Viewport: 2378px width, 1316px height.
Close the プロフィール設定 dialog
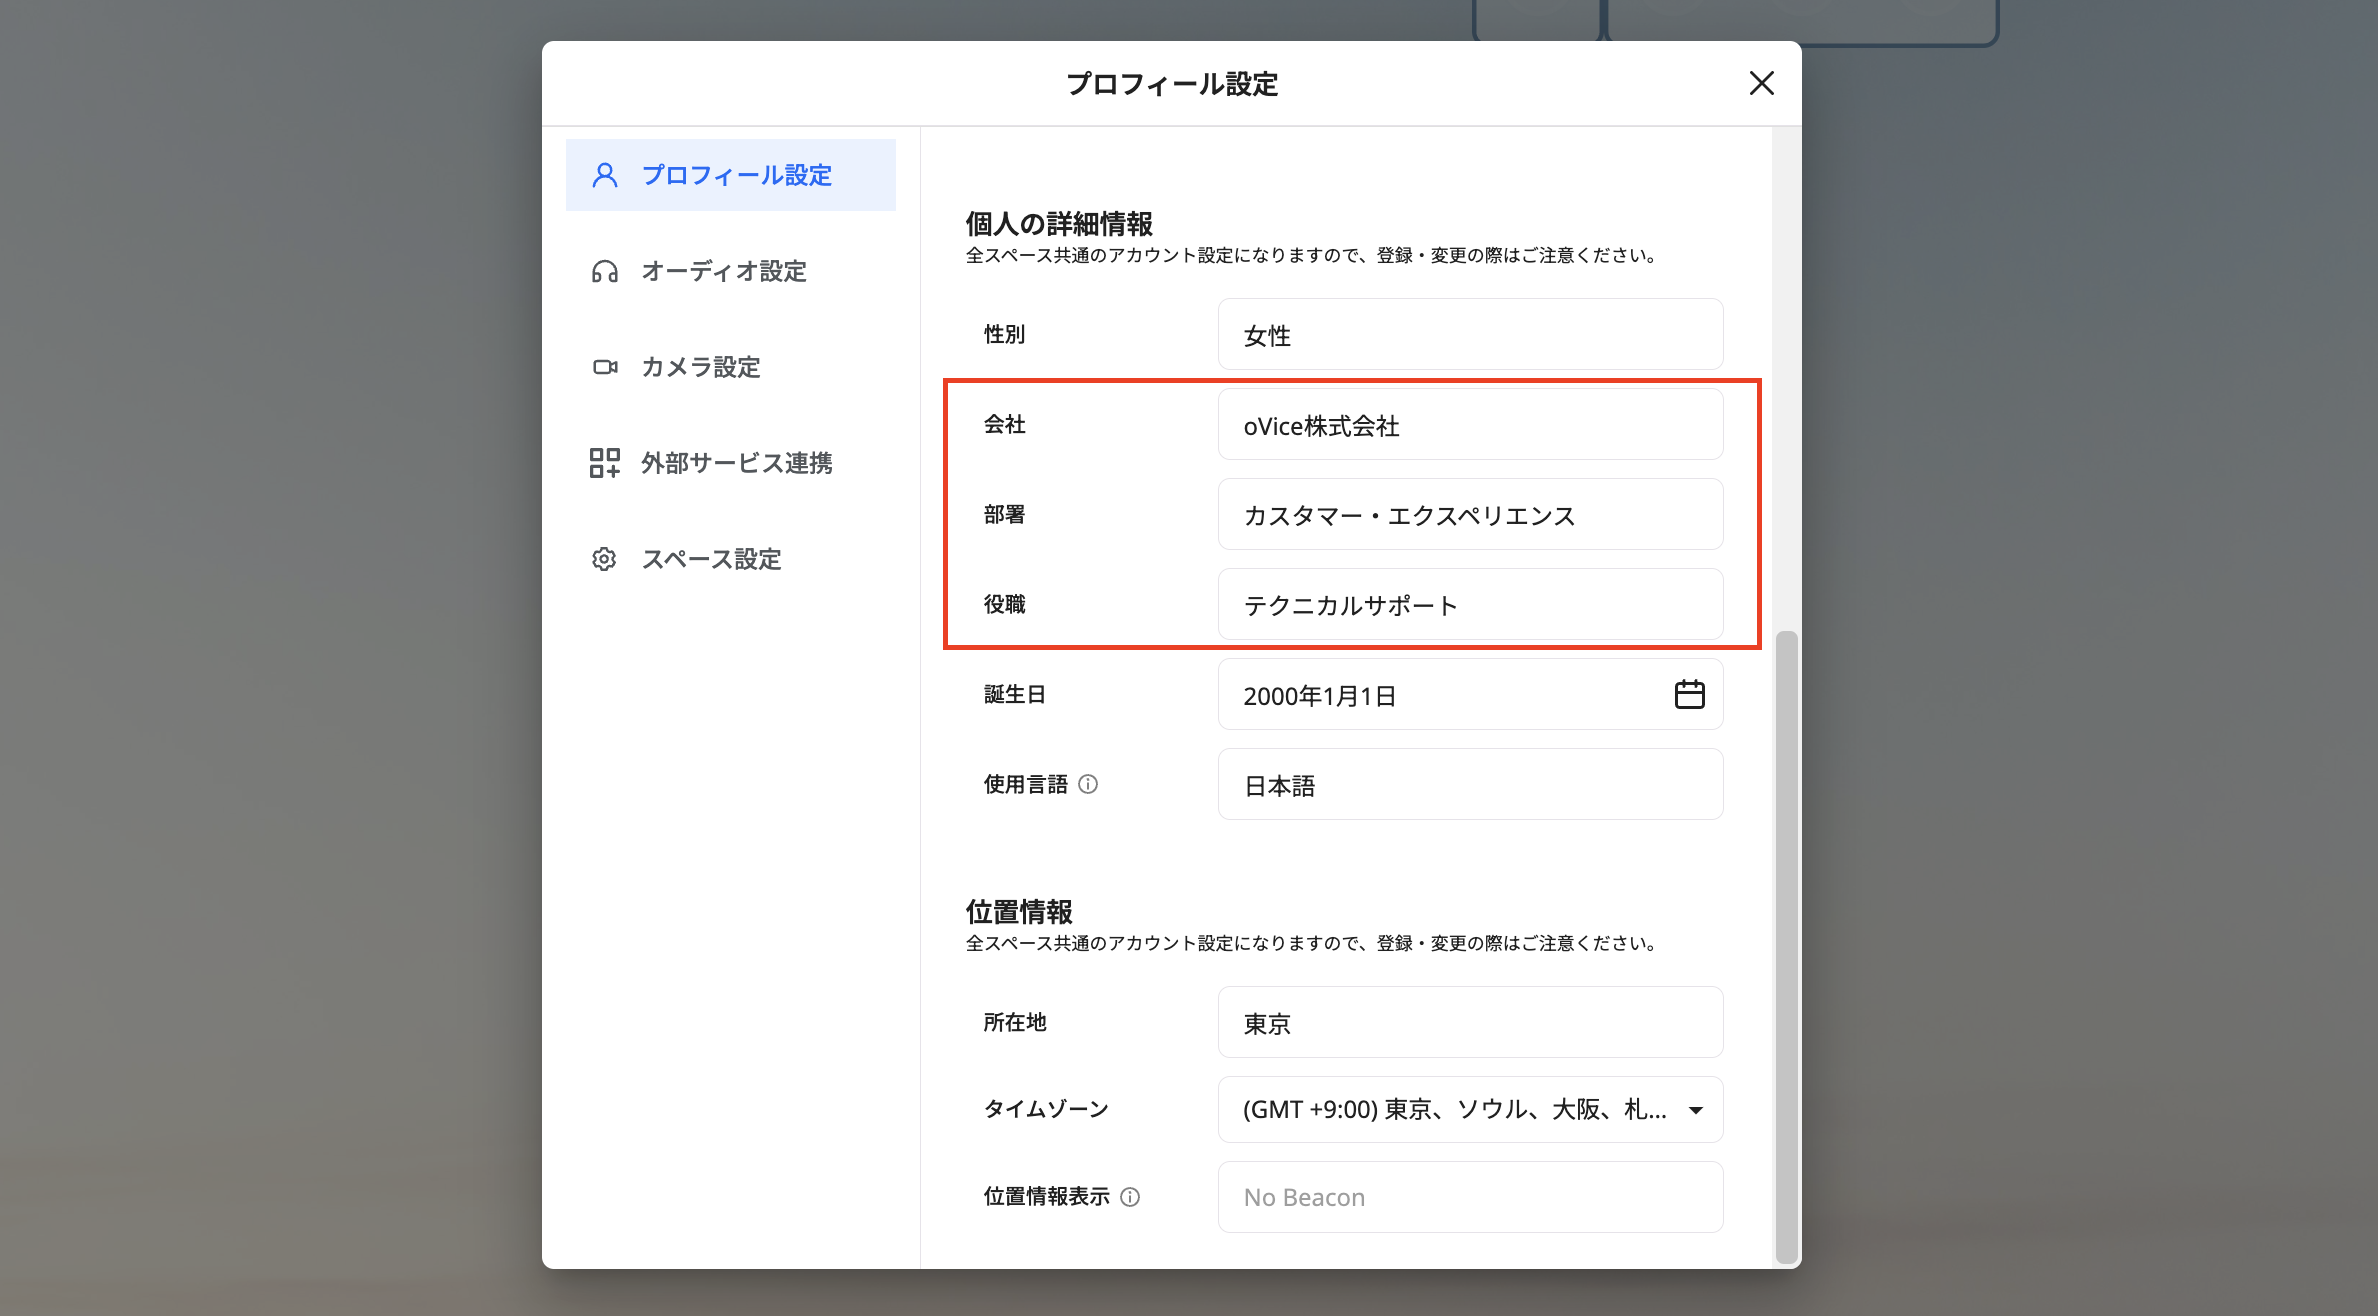point(1762,84)
